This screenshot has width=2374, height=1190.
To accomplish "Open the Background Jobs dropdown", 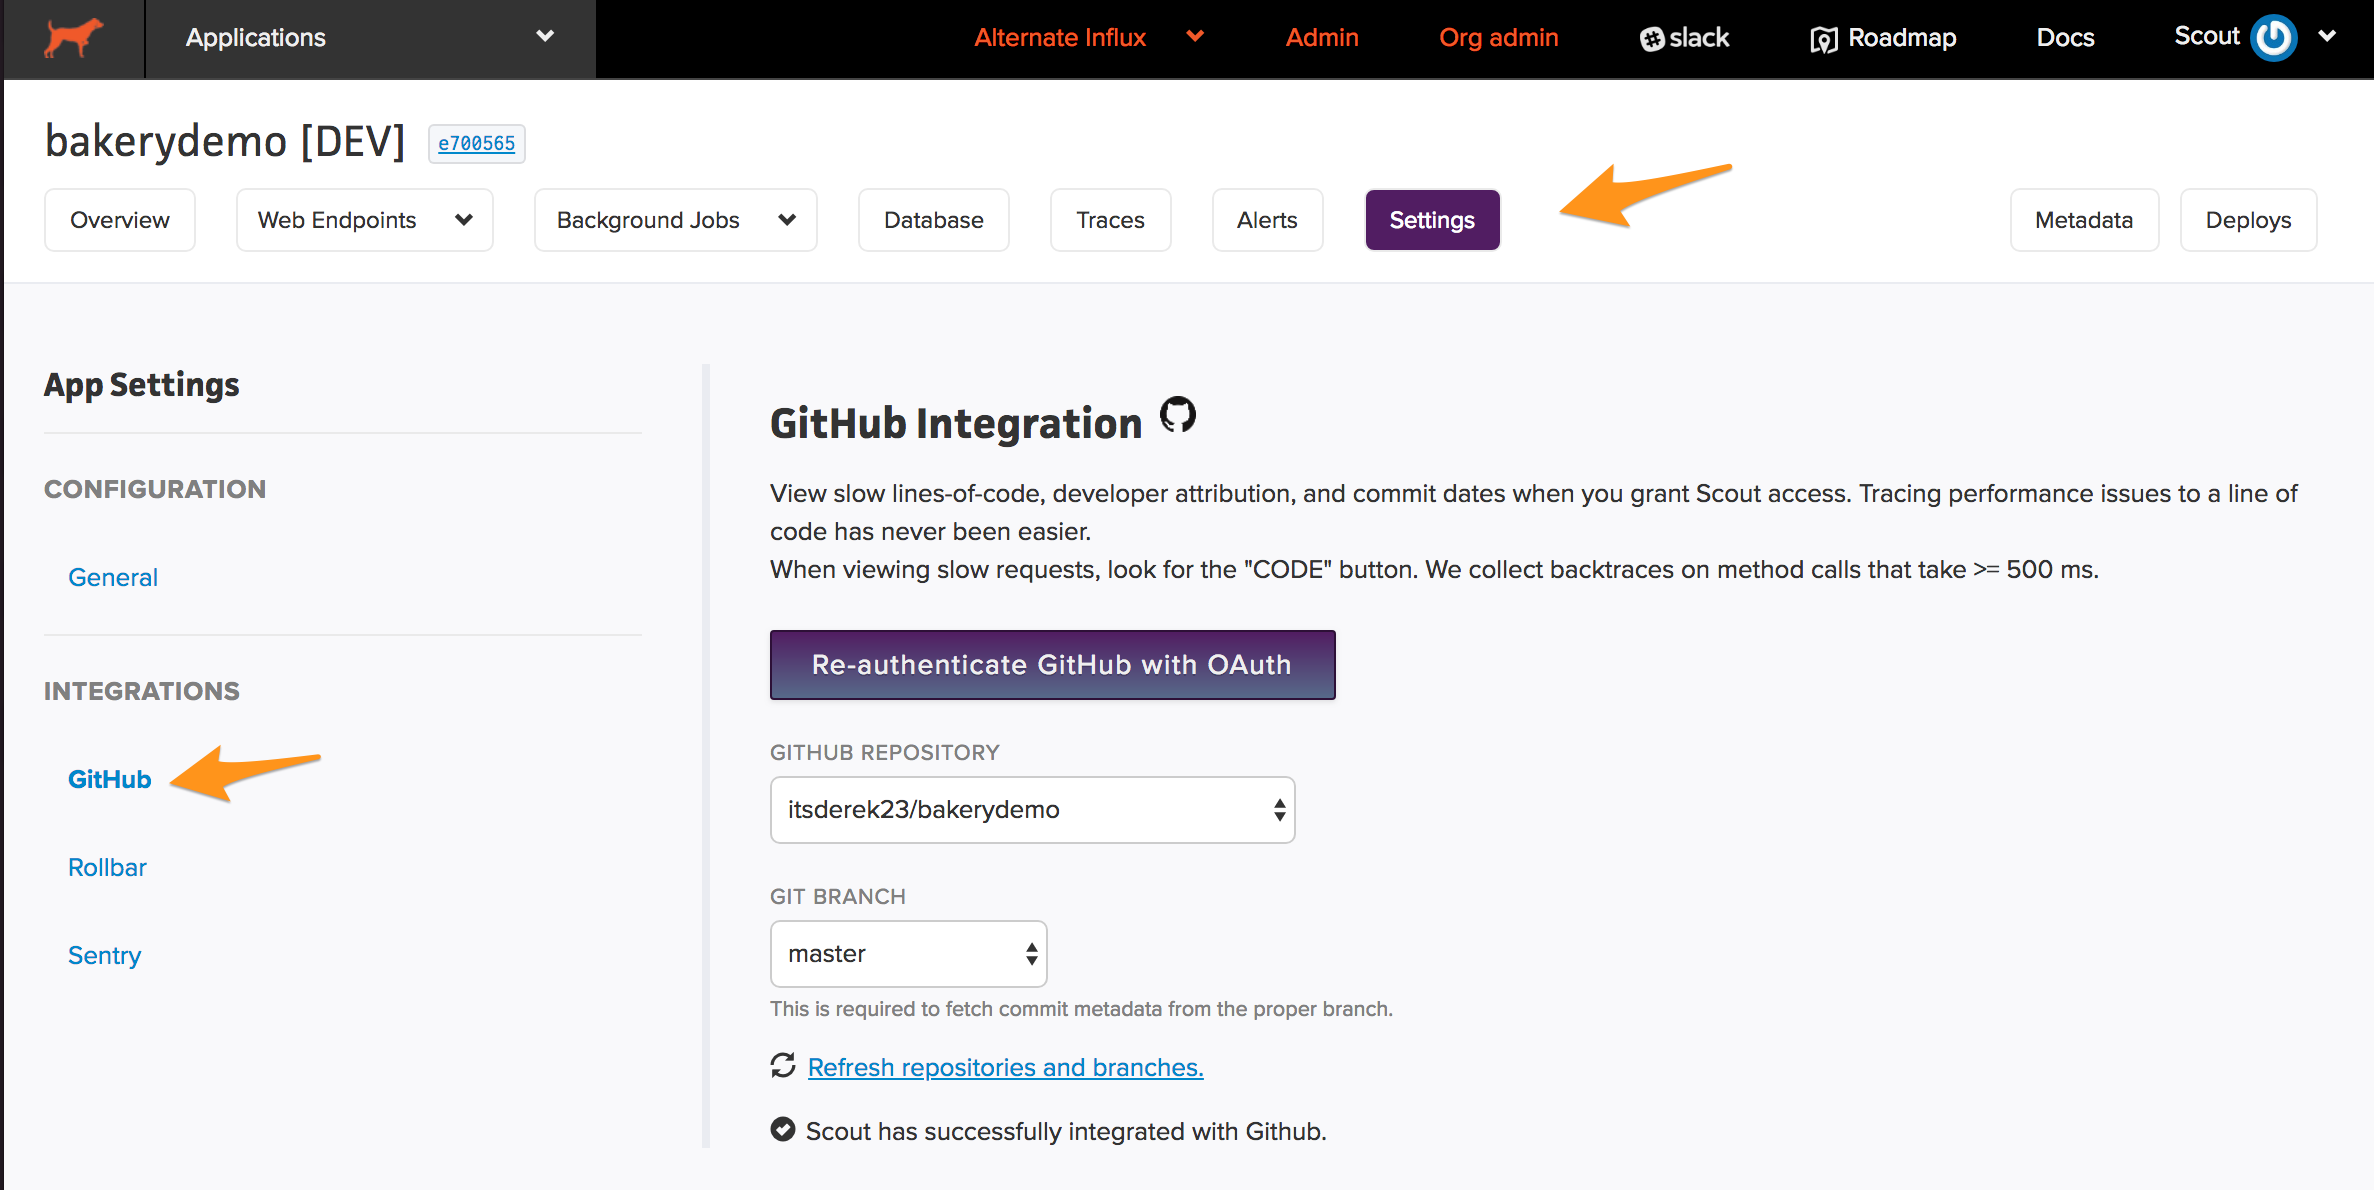I will (676, 220).
